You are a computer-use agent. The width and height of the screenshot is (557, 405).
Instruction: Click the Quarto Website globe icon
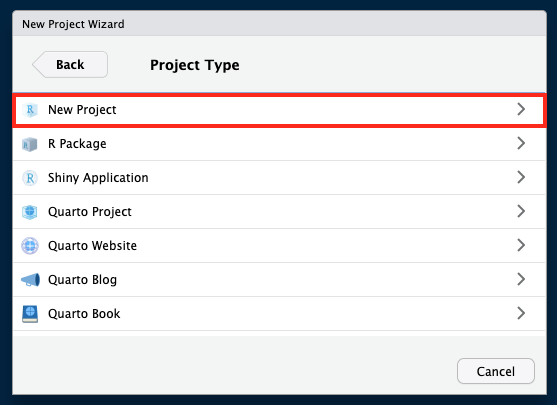tap(30, 245)
